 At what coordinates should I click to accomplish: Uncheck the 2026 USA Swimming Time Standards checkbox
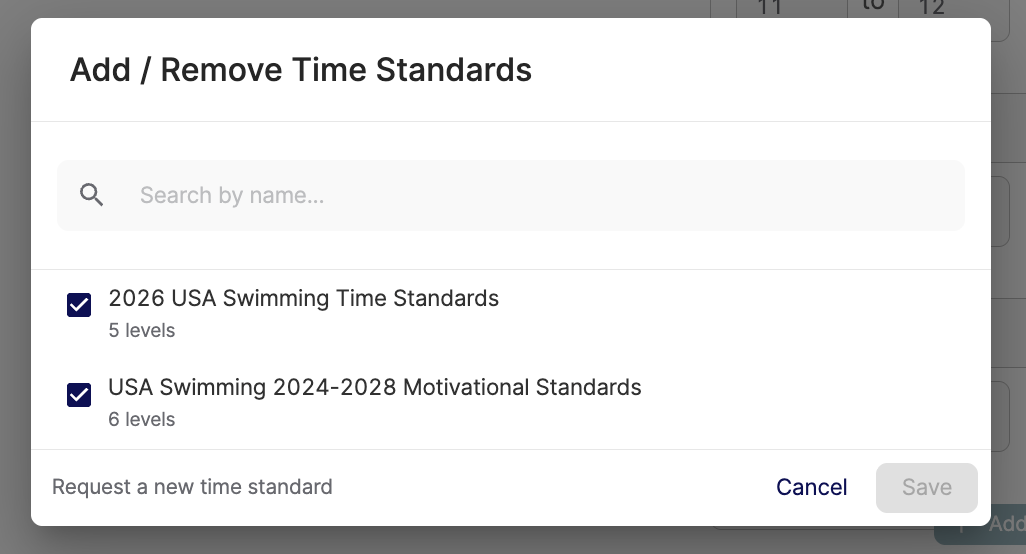click(x=79, y=305)
